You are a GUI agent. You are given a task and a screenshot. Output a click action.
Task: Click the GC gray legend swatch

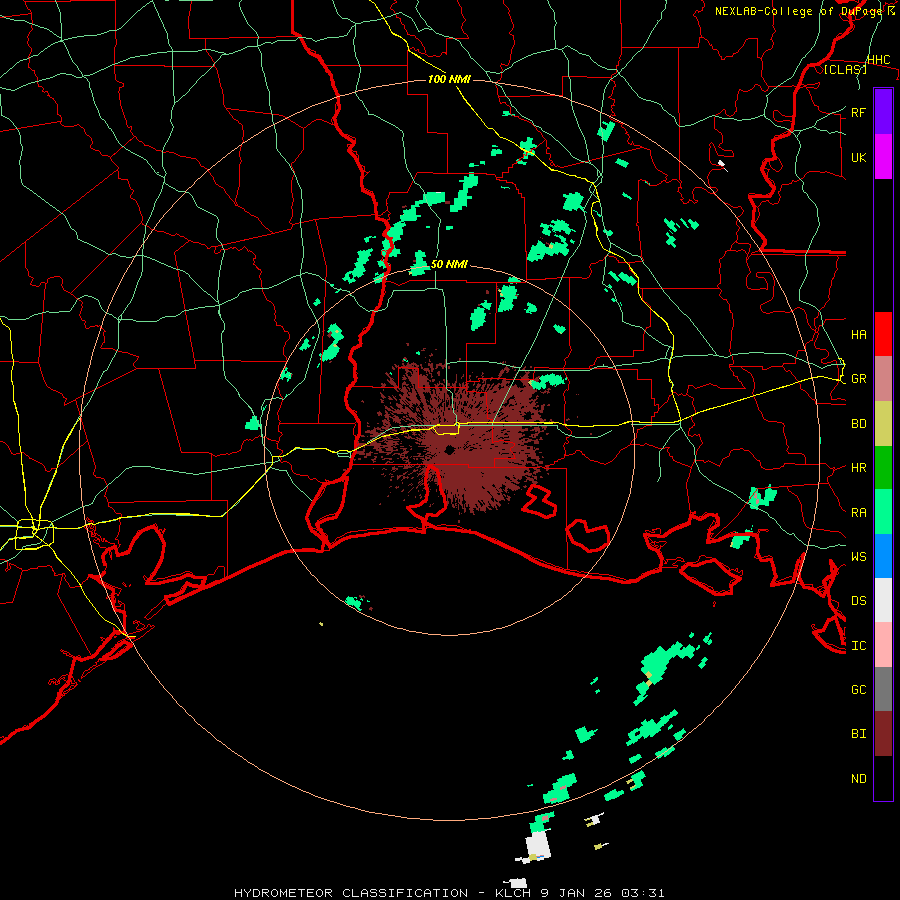[x=883, y=689]
